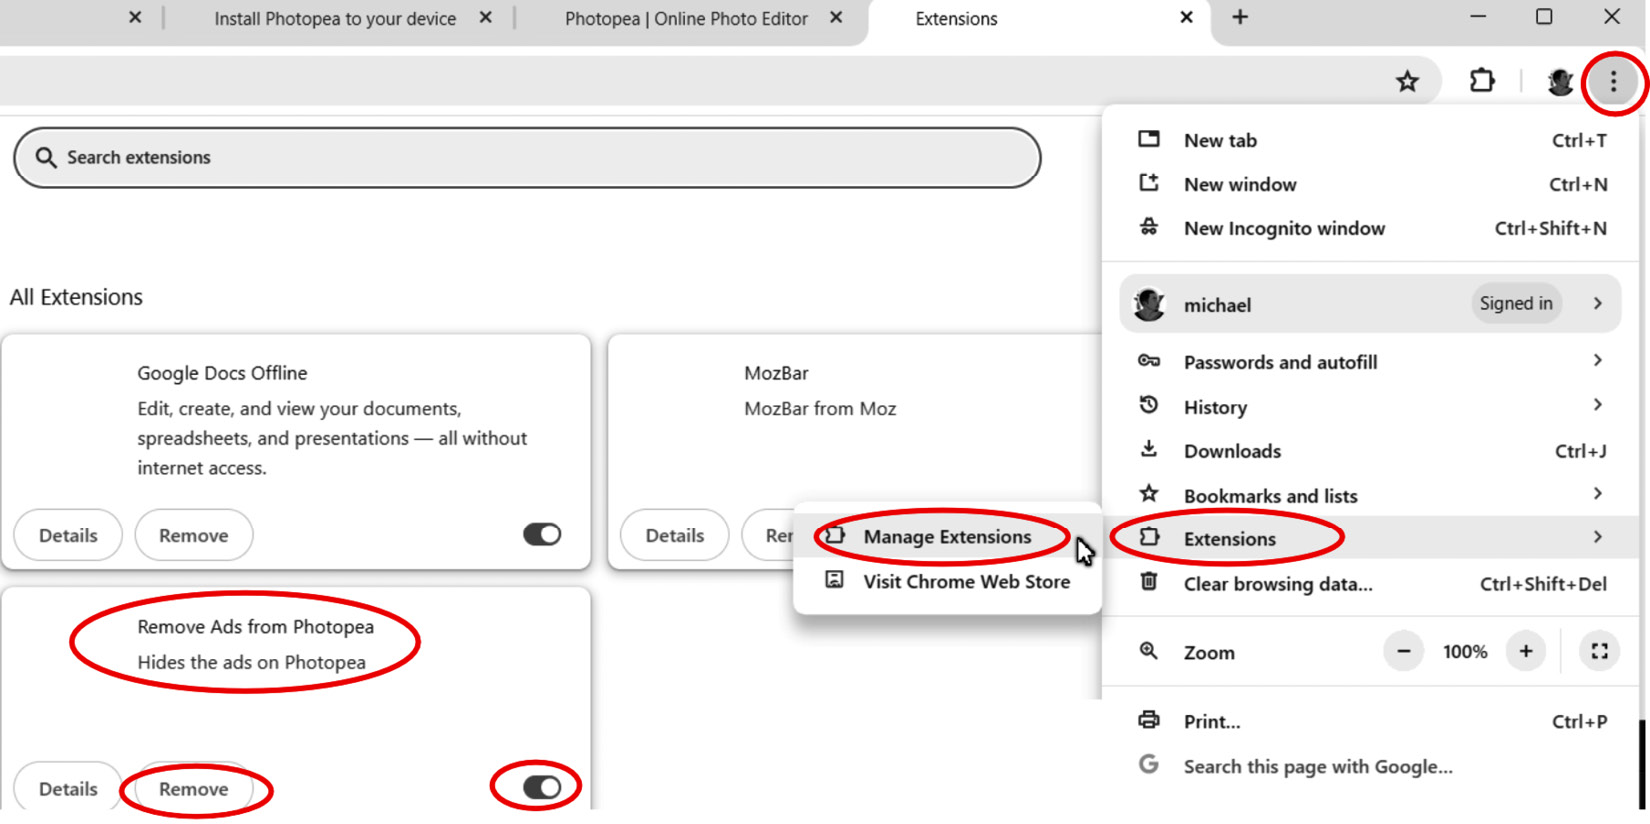
Task: Click the 100% zoom value
Action: coord(1465,652)
